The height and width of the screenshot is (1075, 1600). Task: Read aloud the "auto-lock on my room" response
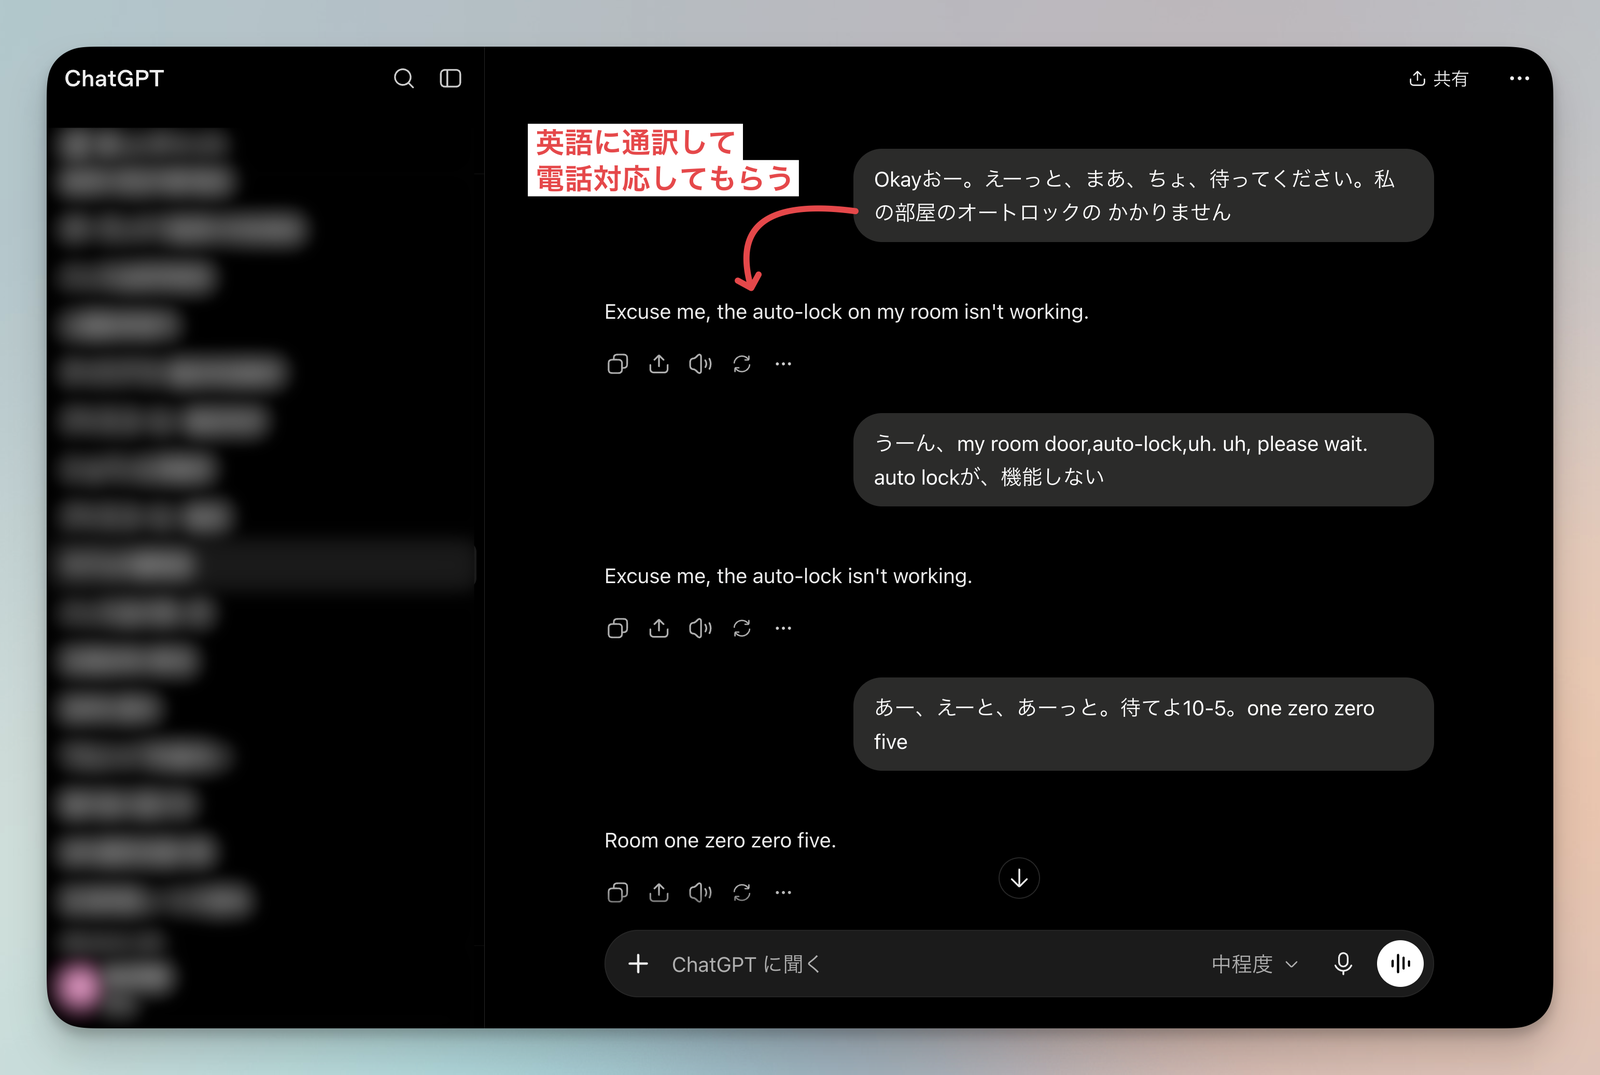coord(700,364)
